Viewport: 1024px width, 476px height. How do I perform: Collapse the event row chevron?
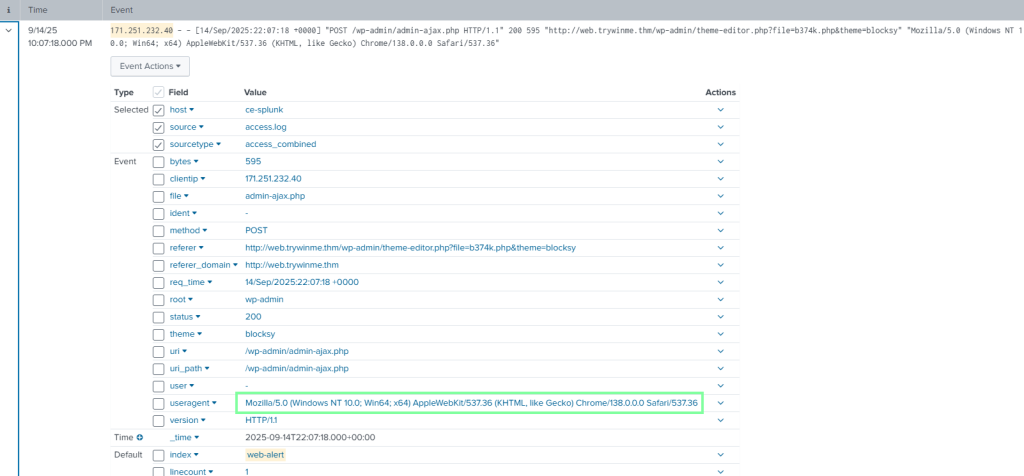point(9,31)
